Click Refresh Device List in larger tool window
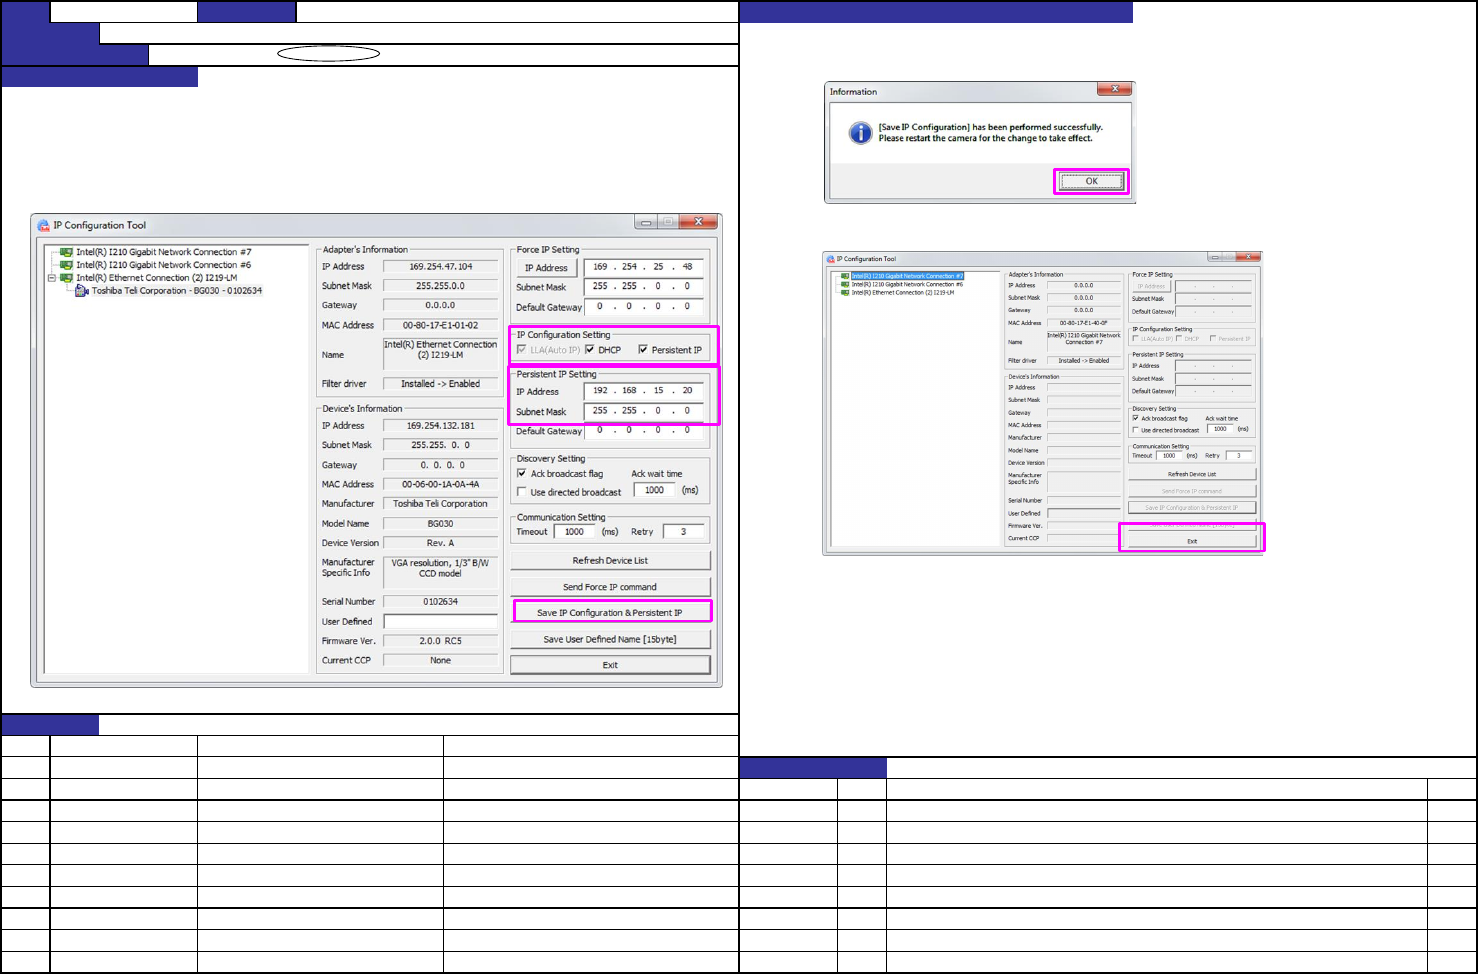This screenshot has height=974, width=1478. point(610,561)
